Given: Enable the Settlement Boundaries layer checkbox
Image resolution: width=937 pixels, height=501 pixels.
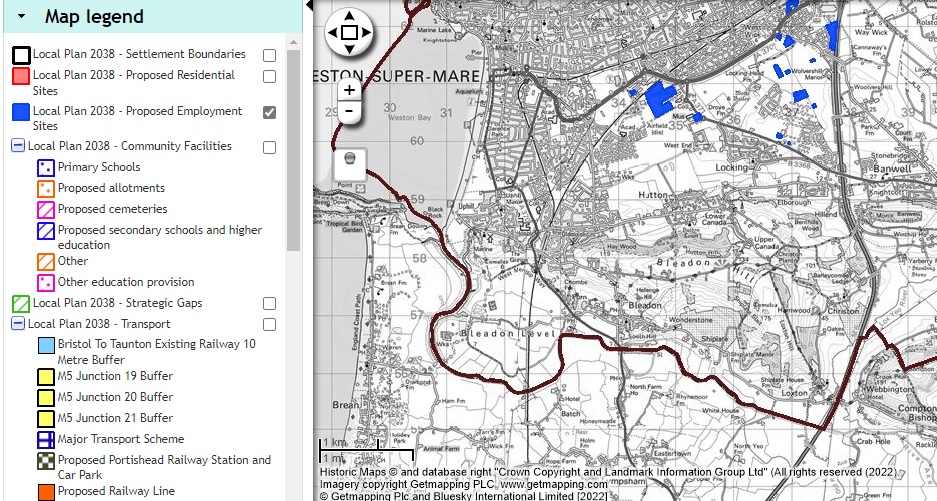Looking at the screenshot, I should pyautogui.click(x=270, y=55).
